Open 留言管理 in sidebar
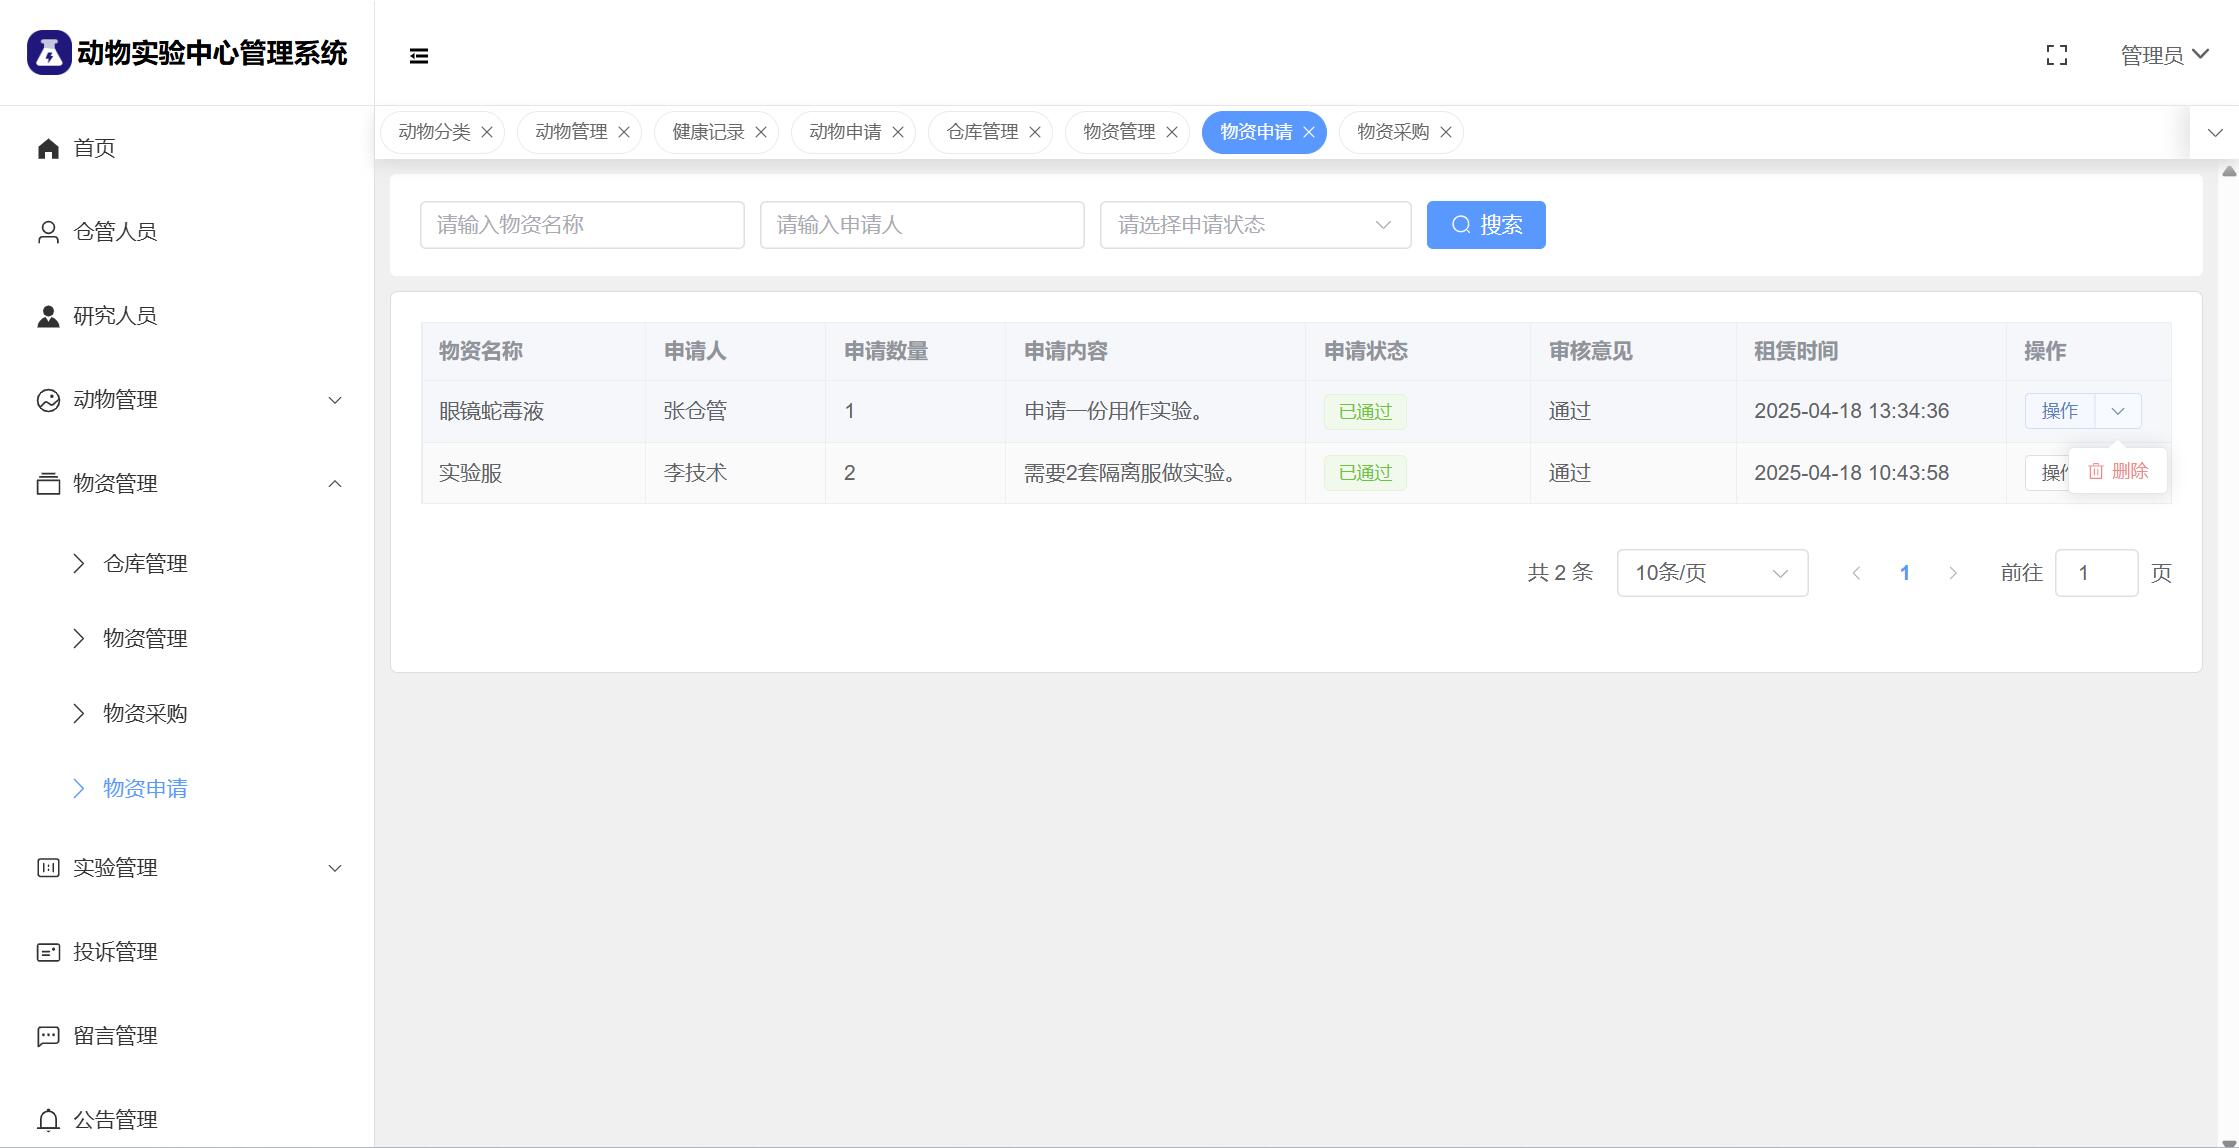Image resolution: width=2239 pixels, height=1148 pixels. tap(114, 1036)
